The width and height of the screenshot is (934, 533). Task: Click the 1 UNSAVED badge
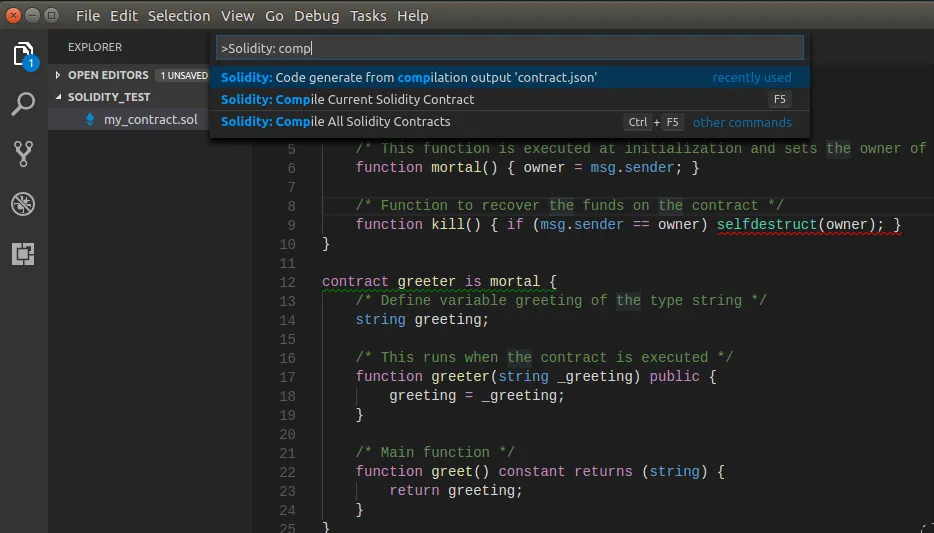pyautogui.click(x=183, y=76)
